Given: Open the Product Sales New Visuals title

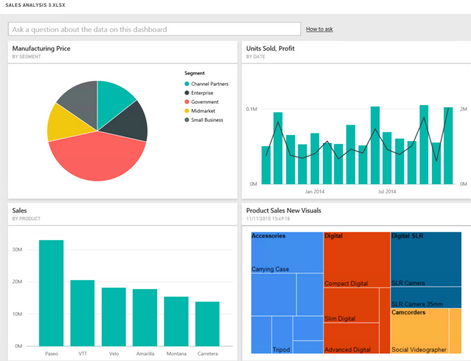Looking at the screenshot, I should 284,211.
